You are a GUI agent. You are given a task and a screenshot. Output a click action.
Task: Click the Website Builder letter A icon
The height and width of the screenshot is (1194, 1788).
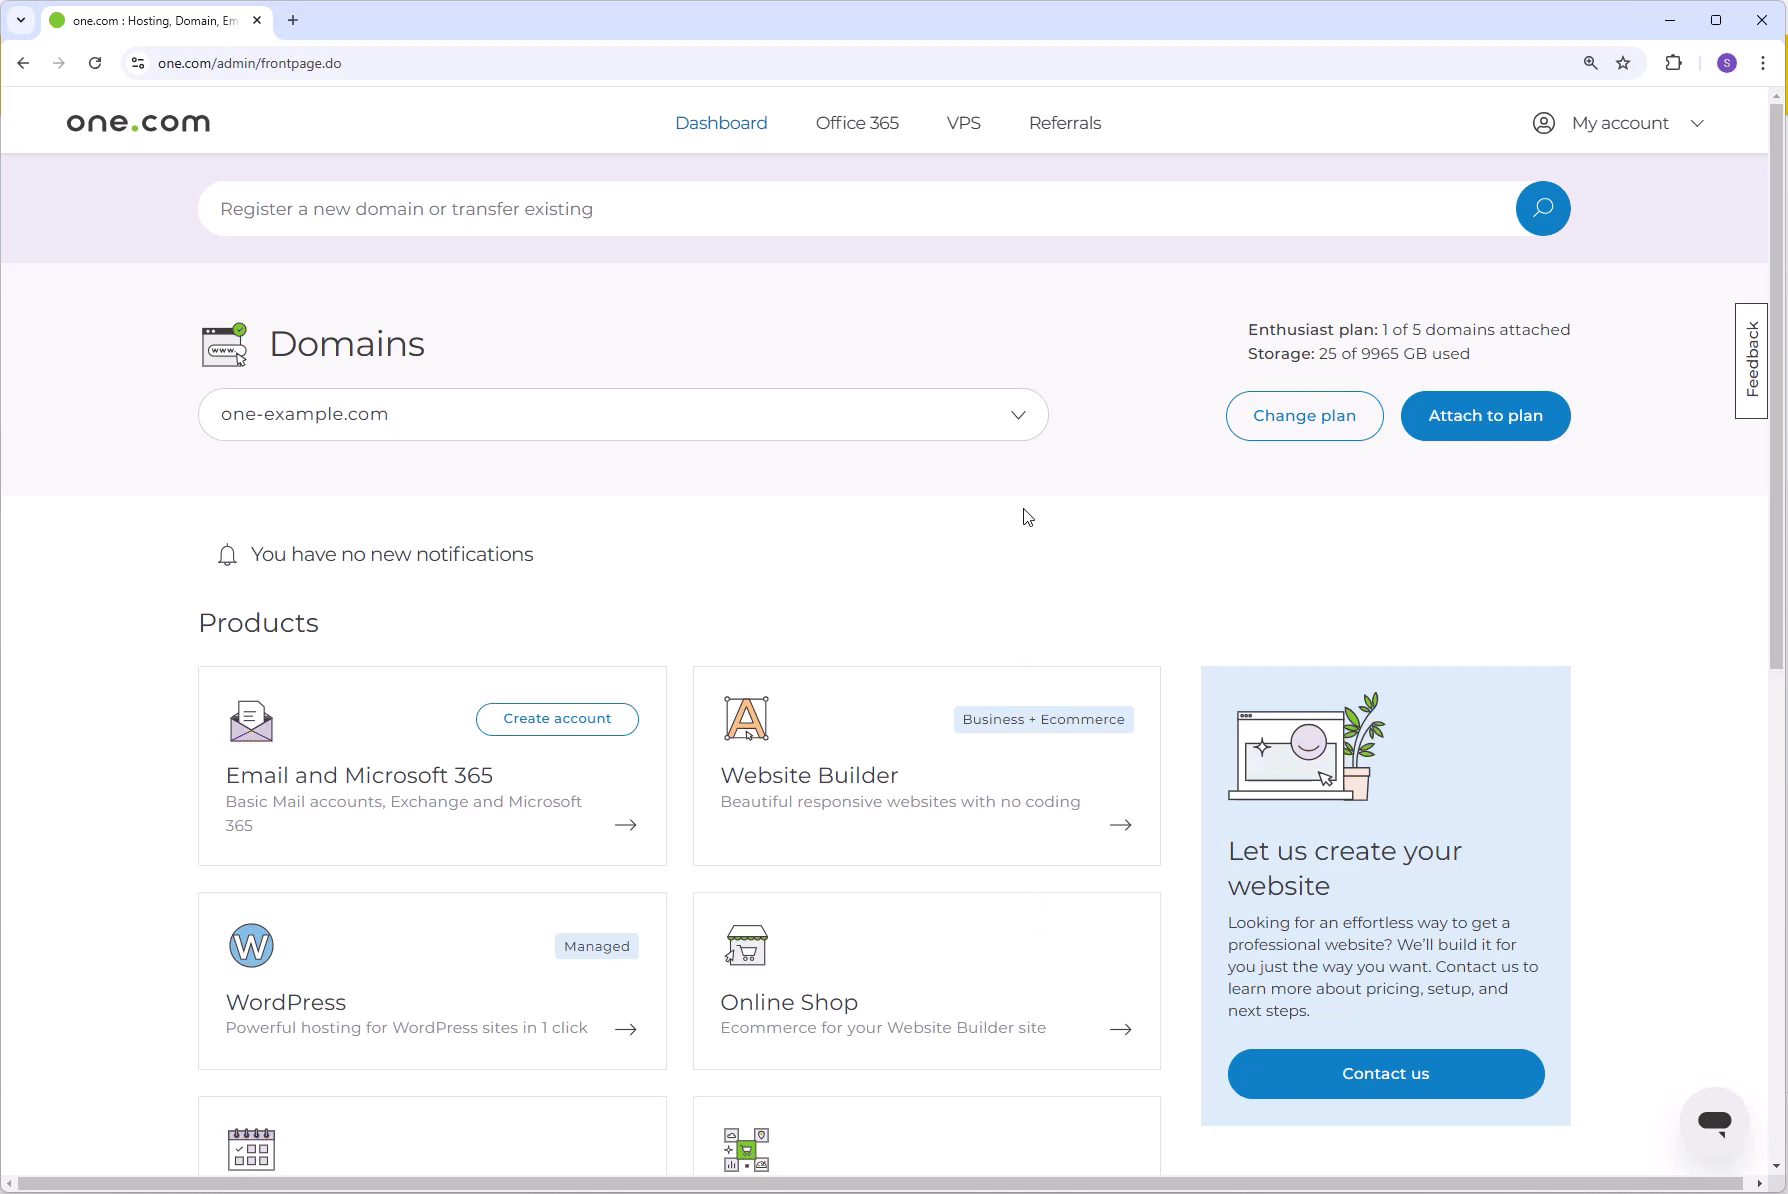pos(746,717)
